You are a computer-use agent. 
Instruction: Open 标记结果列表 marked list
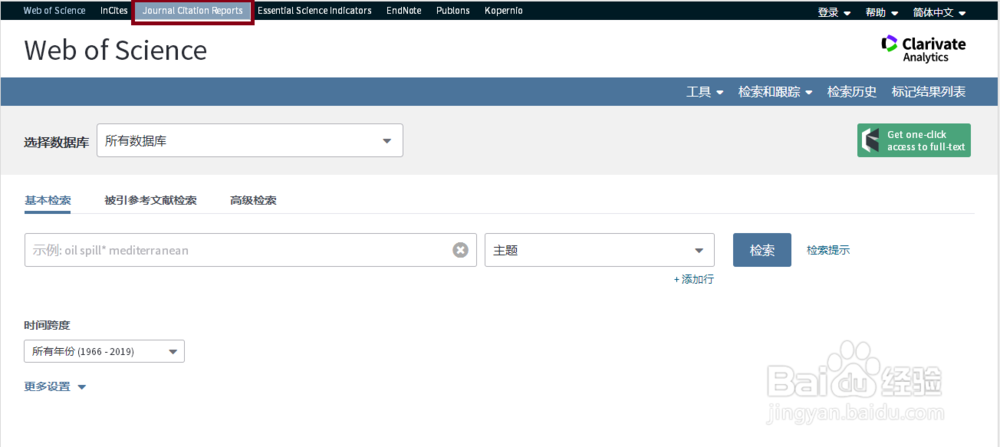coord(929,92)
